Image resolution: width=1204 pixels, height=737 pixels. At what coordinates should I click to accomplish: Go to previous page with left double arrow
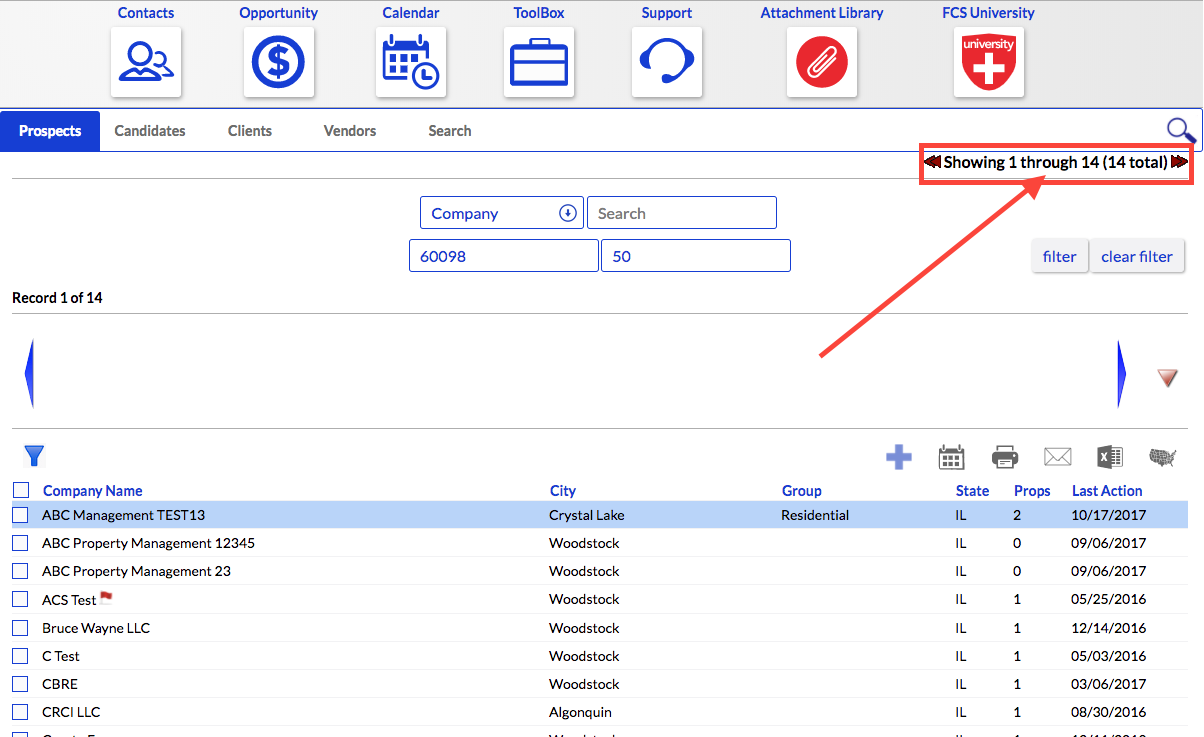point(932,162)
